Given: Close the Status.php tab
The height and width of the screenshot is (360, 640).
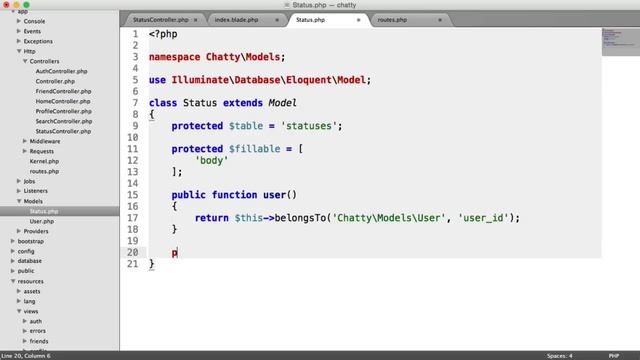Looking at the screenshot, I should click(x=358, y=20).
